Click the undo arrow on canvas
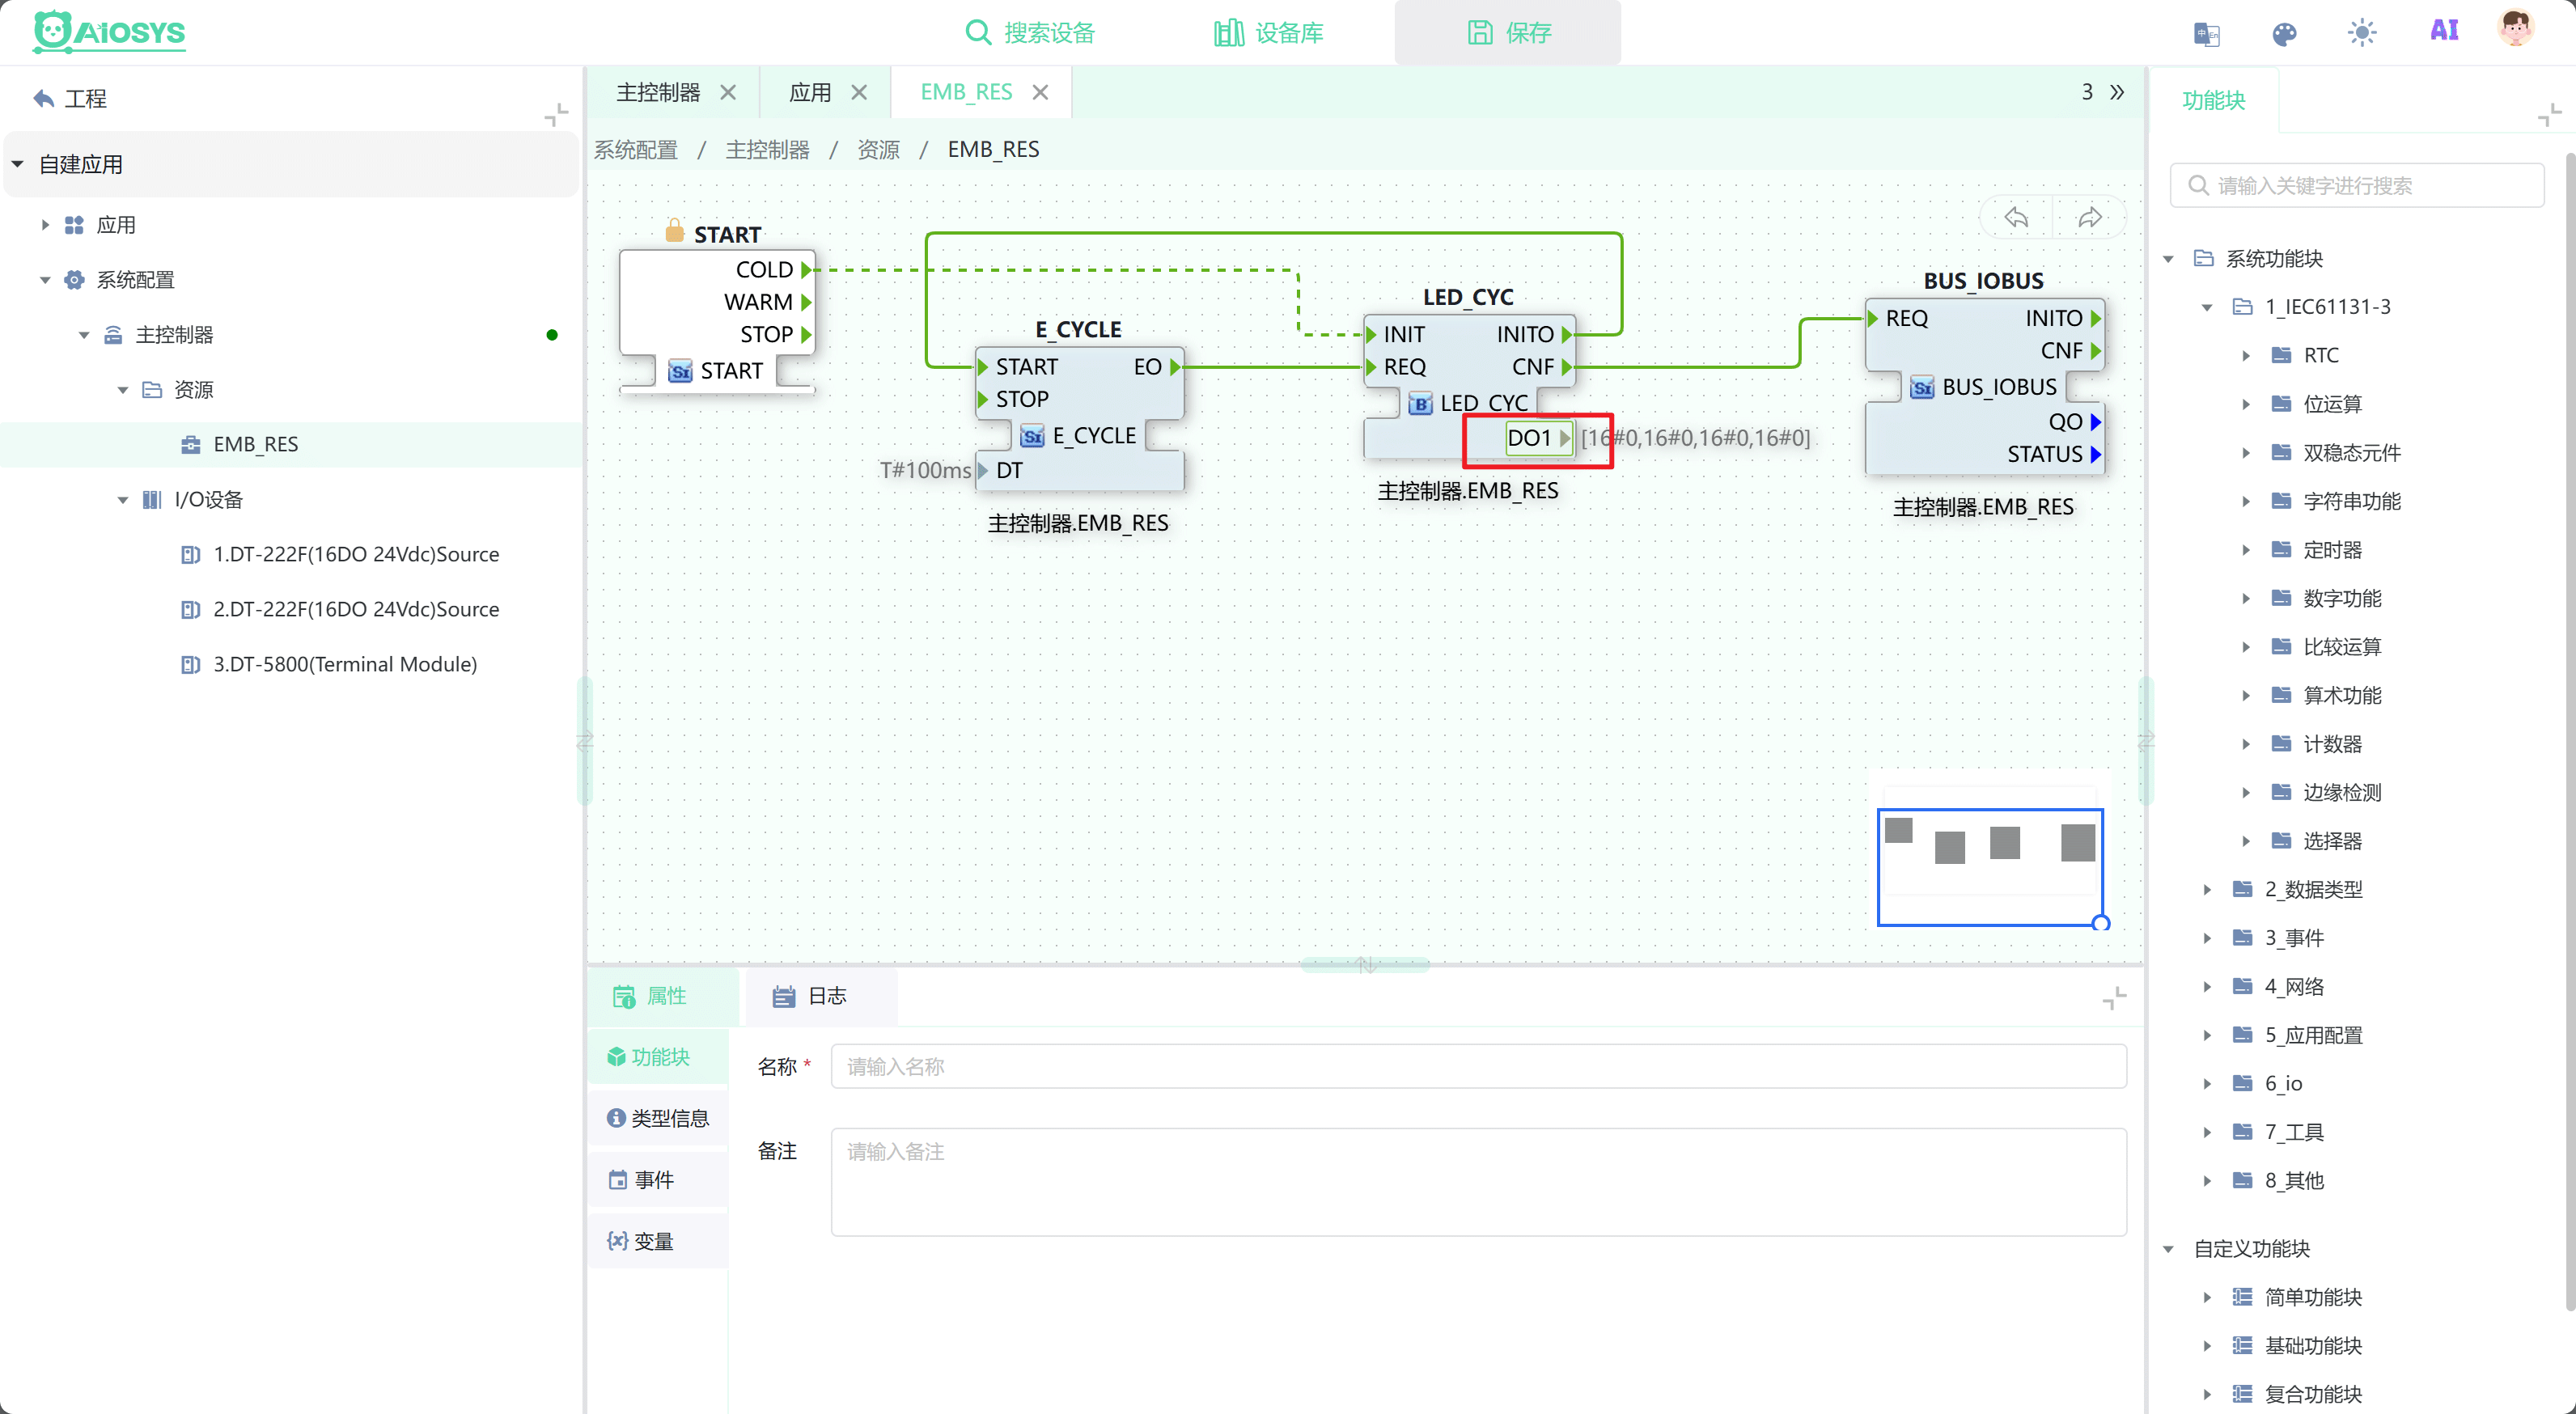 click(x=2016, y=217)
